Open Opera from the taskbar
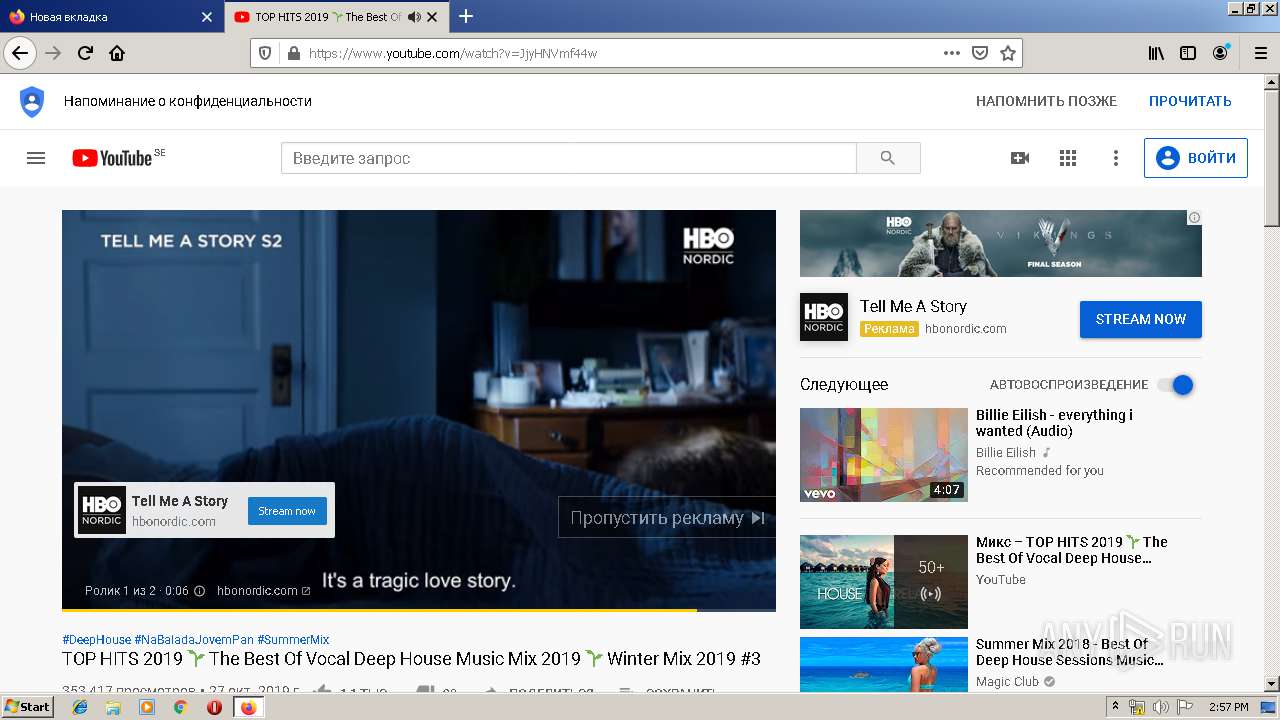This screenshot has width=1280, height=720. (x=214, y=707)
